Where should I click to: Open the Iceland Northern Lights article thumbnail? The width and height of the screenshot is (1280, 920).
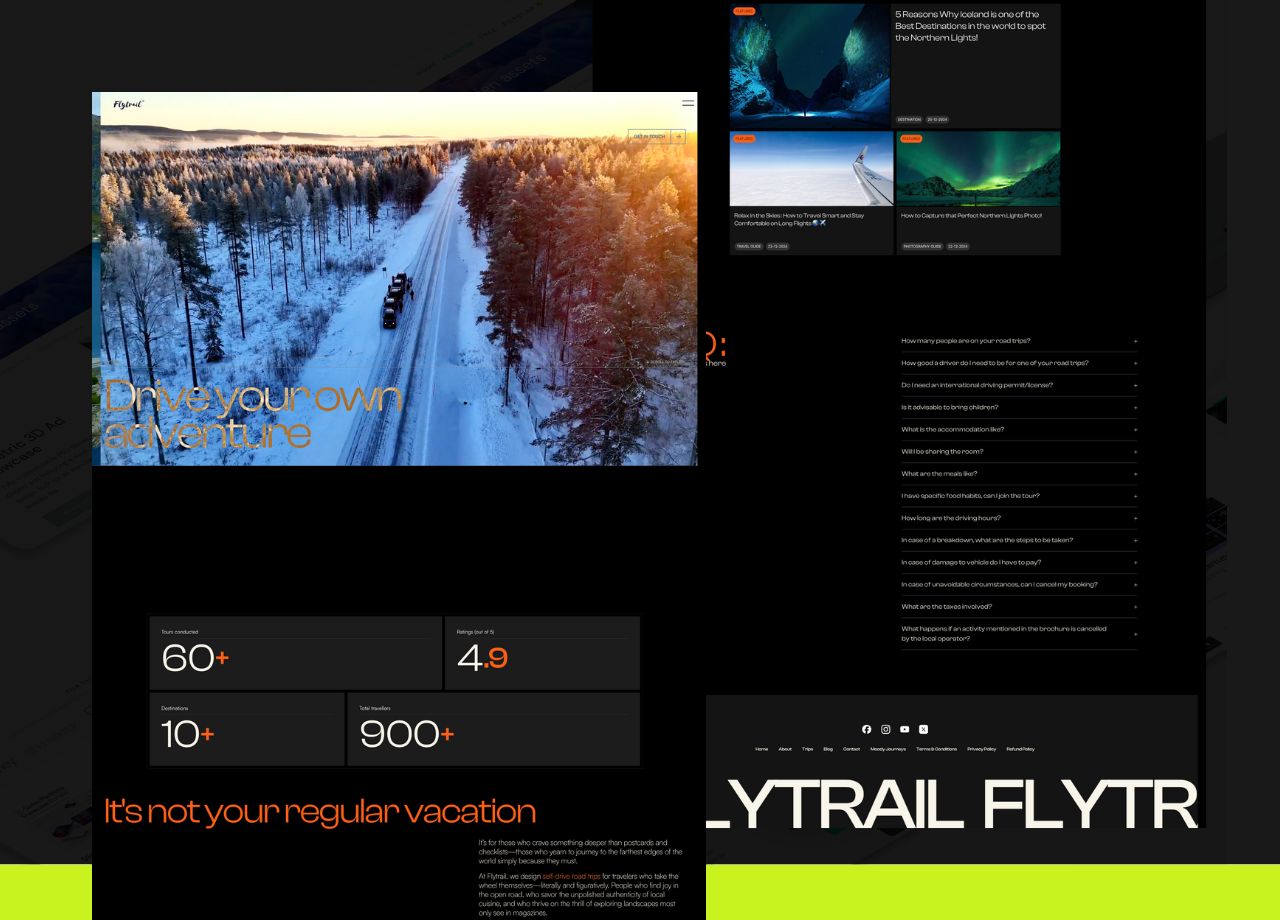tap(809, 65)
